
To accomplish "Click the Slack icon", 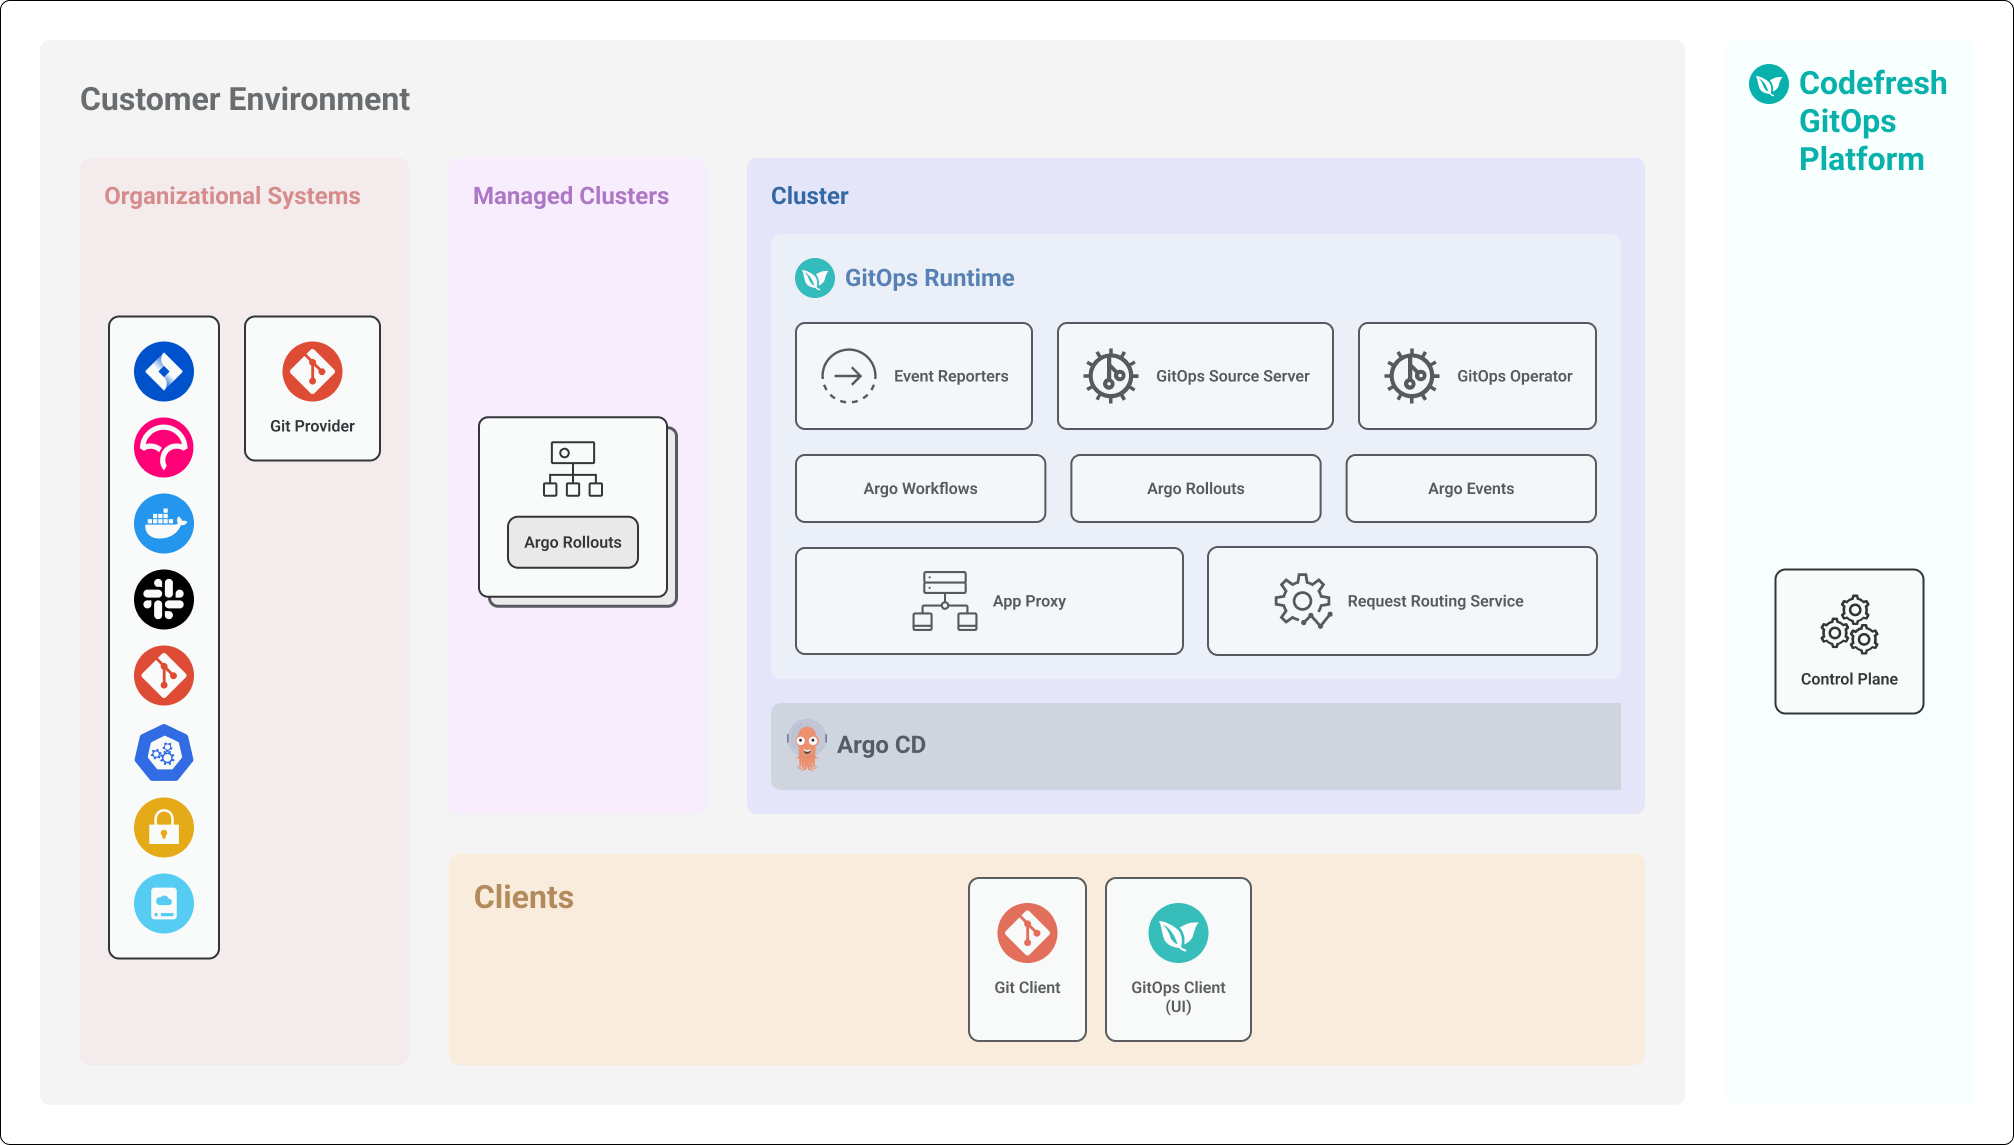I will [164, 599].
